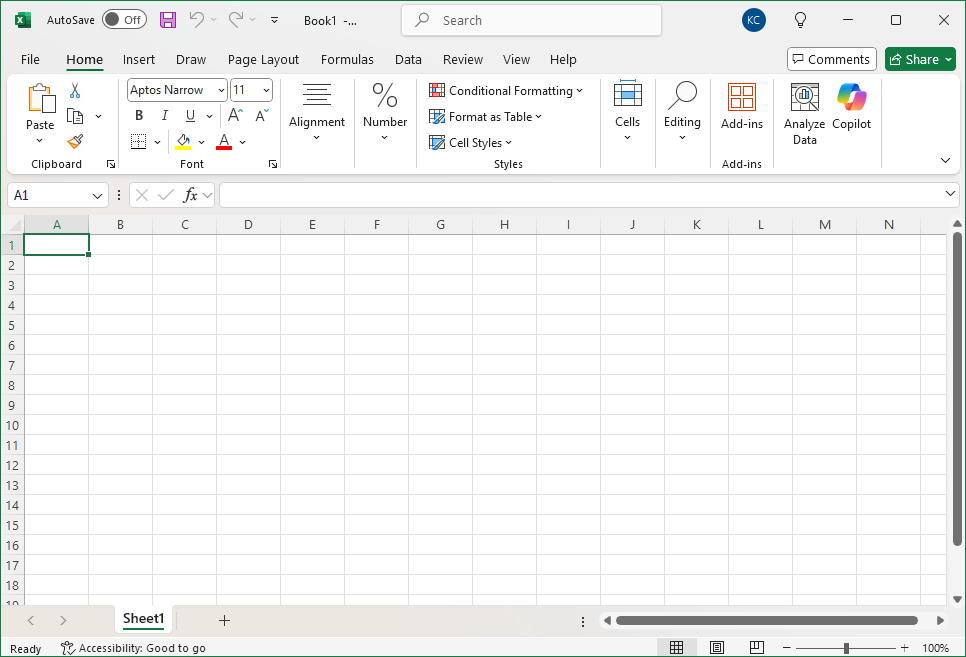
Task: Switch to the Insert tab
Action: 139,59
